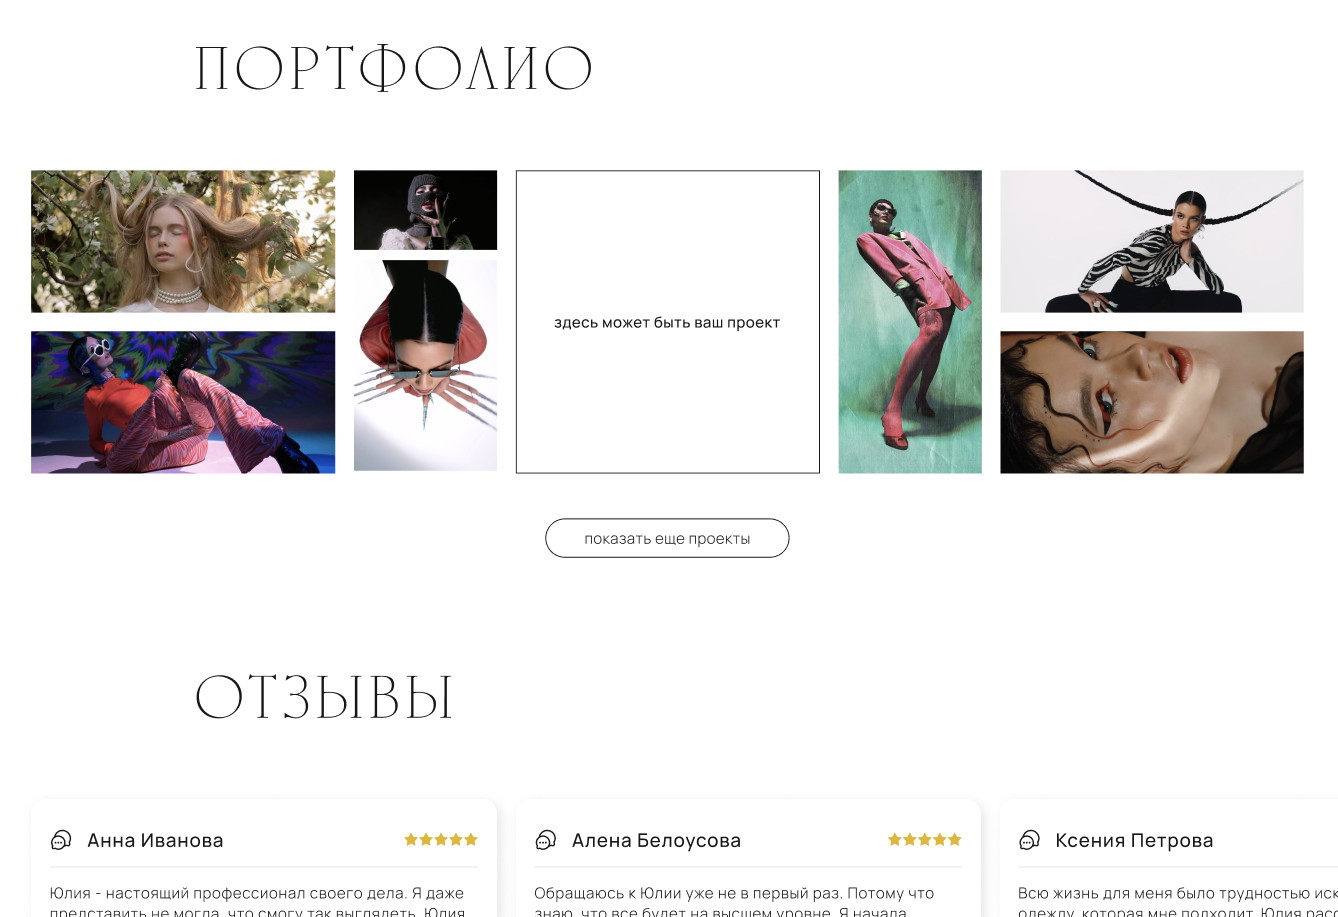Screen dimensions: 1338x917
Task: Click the ОТЗЫВЫ section heading
Action: coord(324,697)
